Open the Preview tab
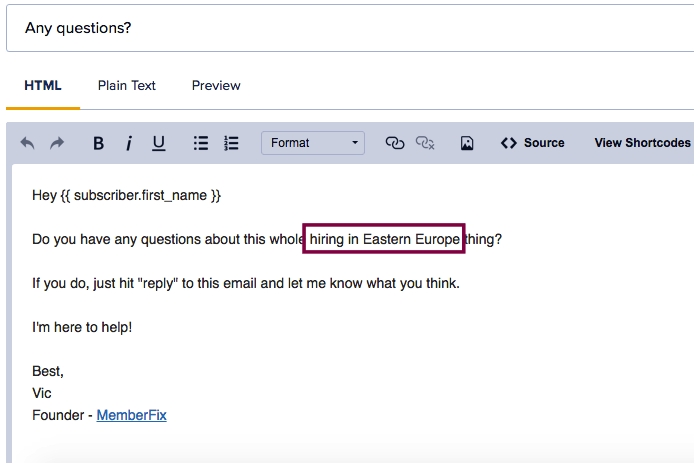694x463 pixels. point(216,86)
